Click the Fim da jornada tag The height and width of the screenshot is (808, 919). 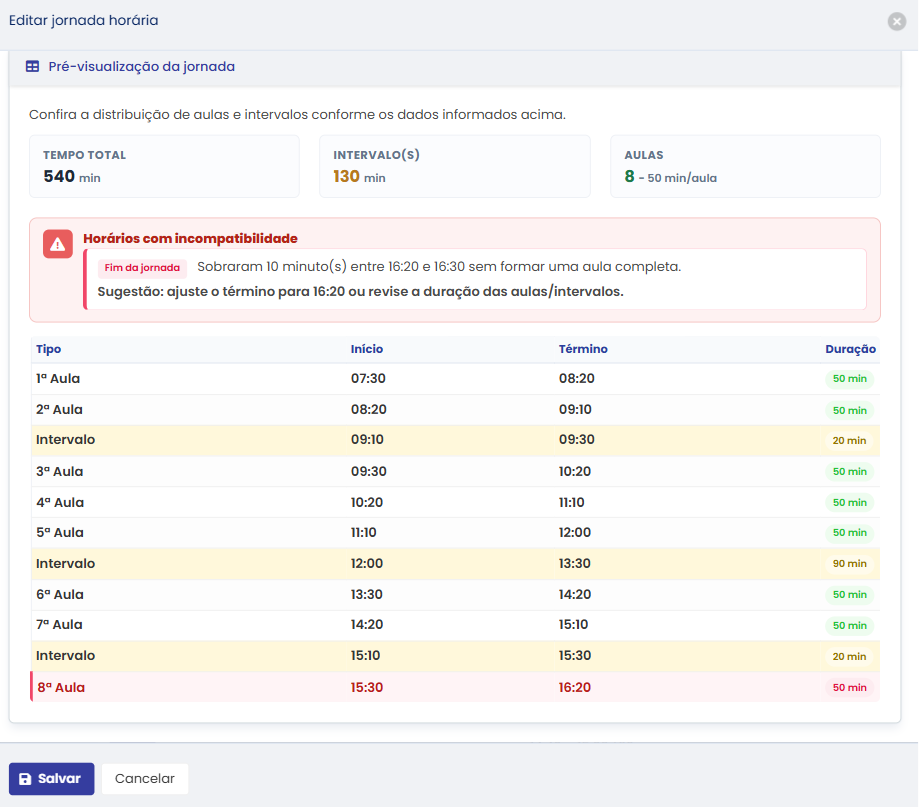pos(142,268)
